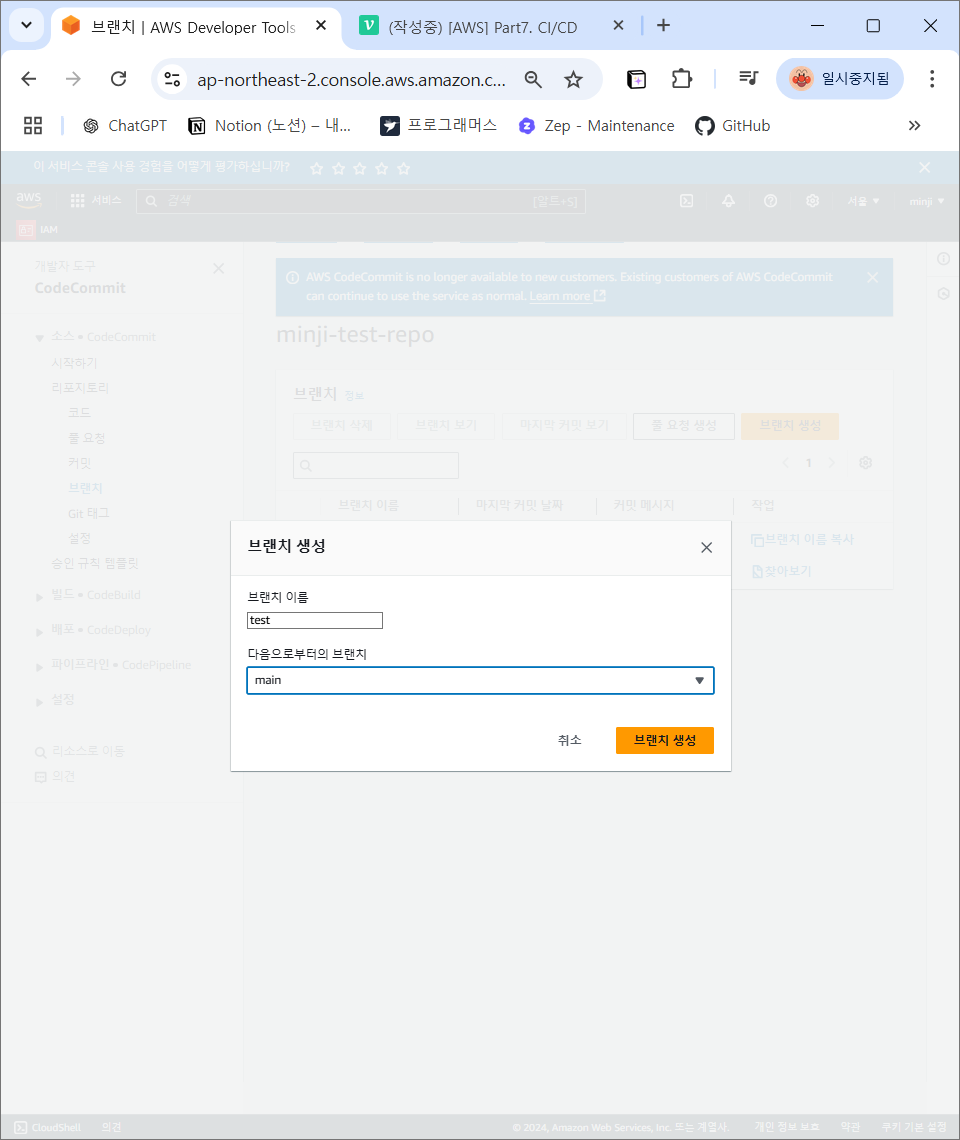Open the 일시중지됨 profile button
Image resolution: width=960 pixels, height=1140 pixels.
click(840, 79)
